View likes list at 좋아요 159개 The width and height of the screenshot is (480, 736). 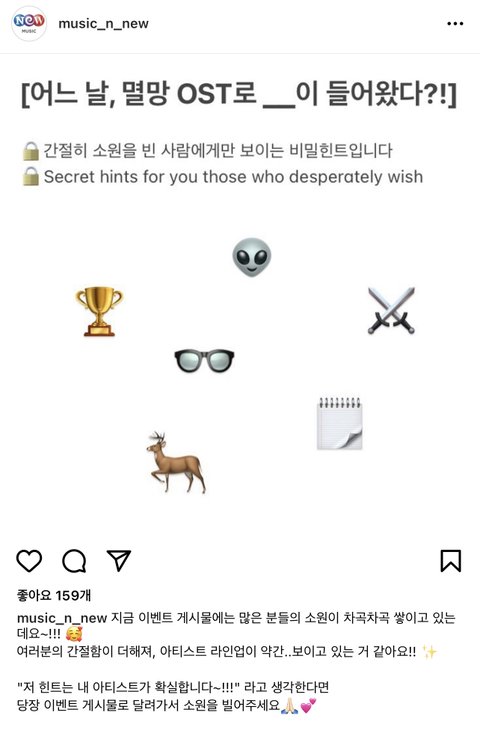54,595
